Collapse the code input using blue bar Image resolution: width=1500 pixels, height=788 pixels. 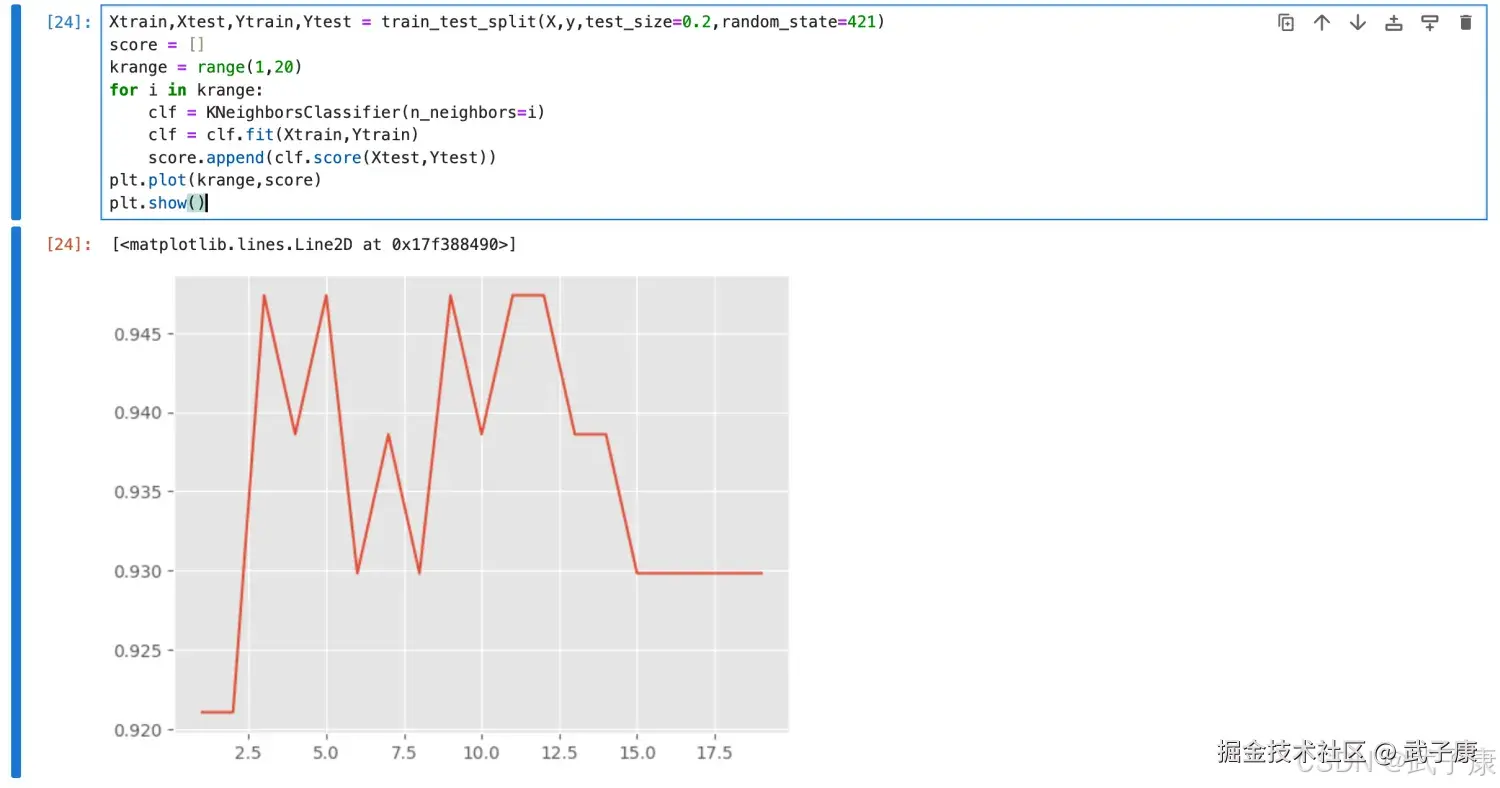pos(15,112)
